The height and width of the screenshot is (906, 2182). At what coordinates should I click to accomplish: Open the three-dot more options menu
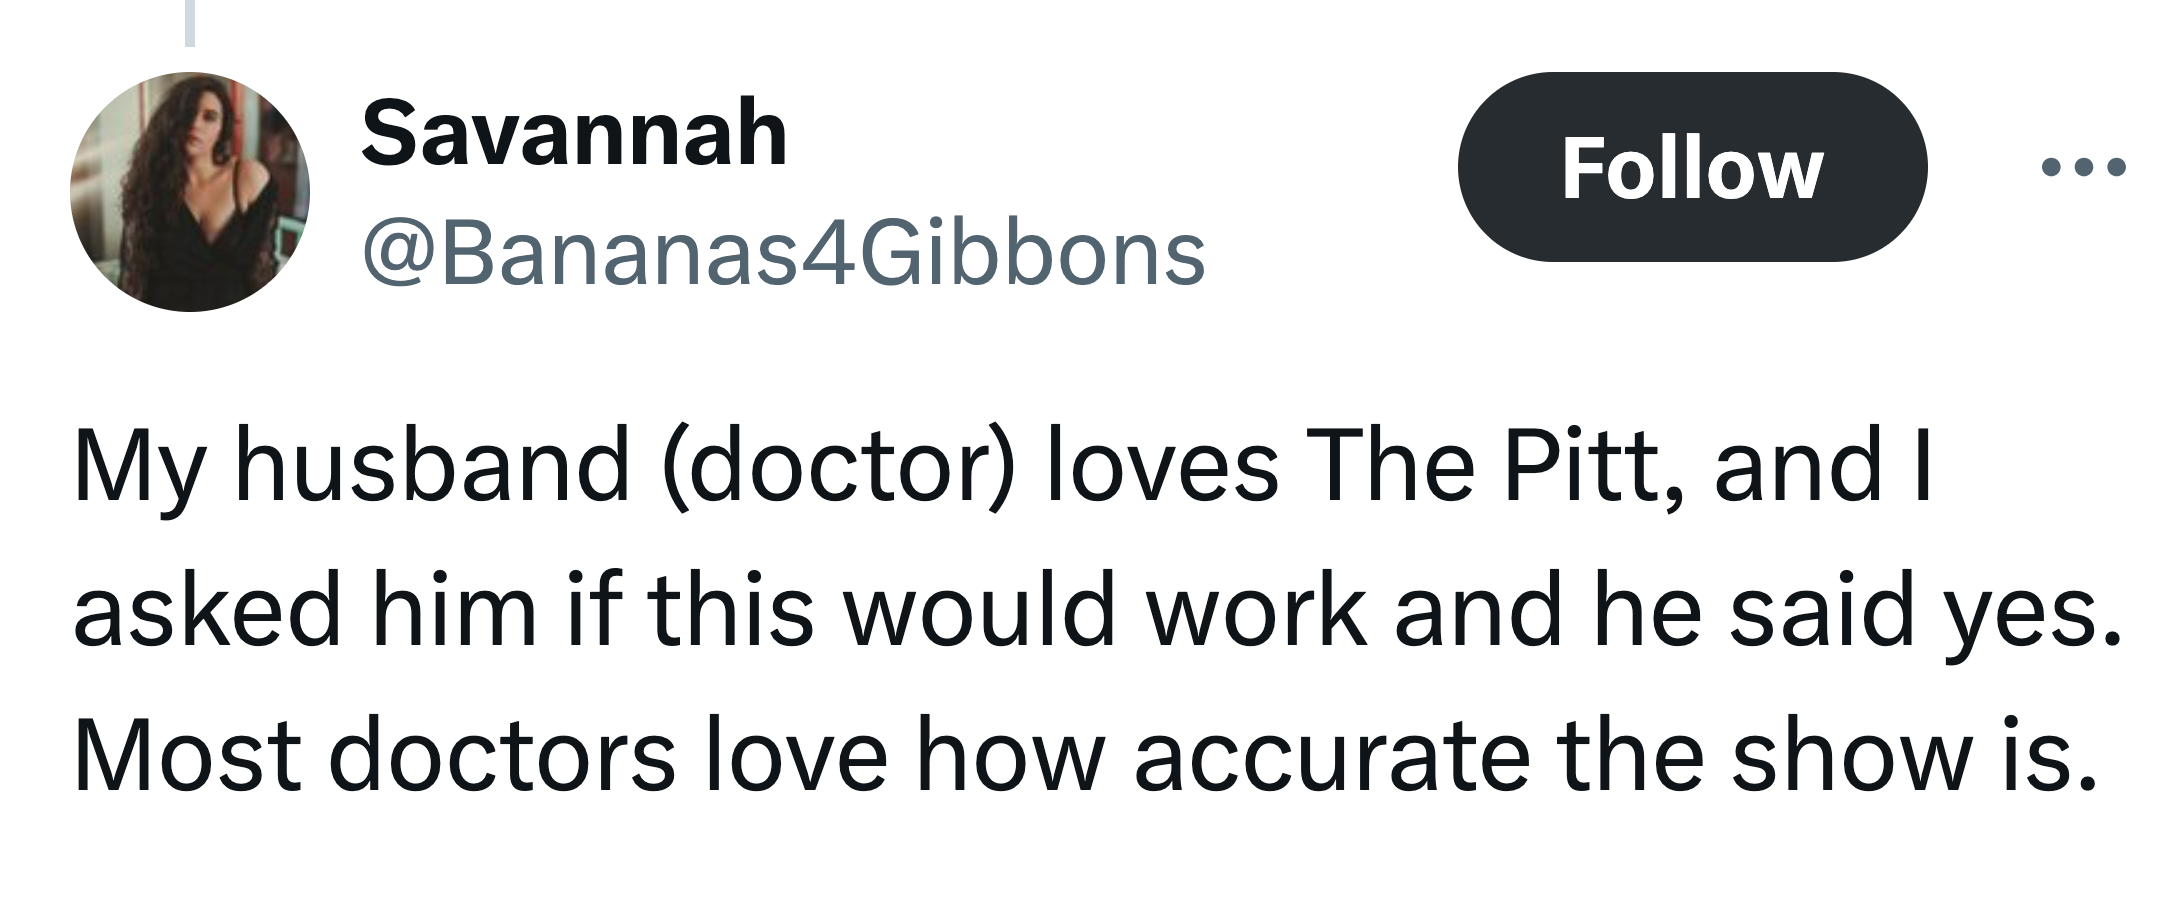2083,168
